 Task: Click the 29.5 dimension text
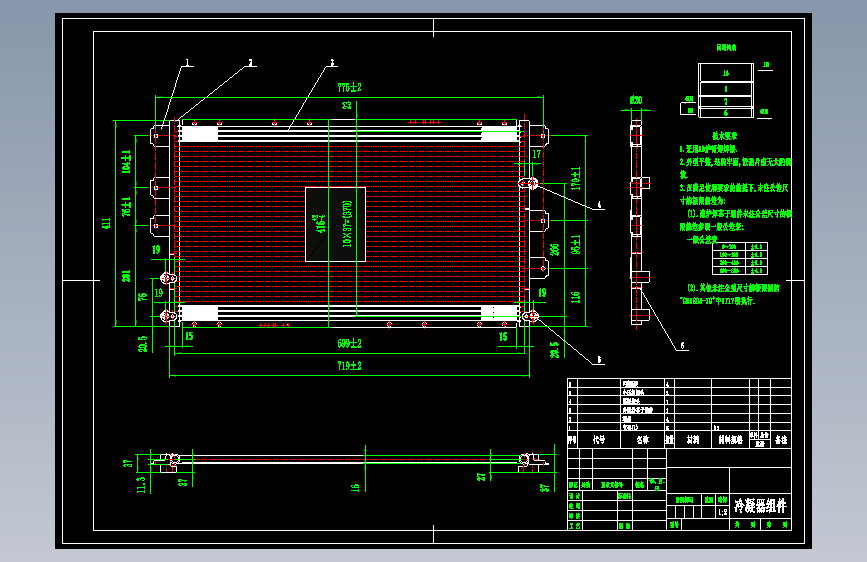(x=555, y=350)
